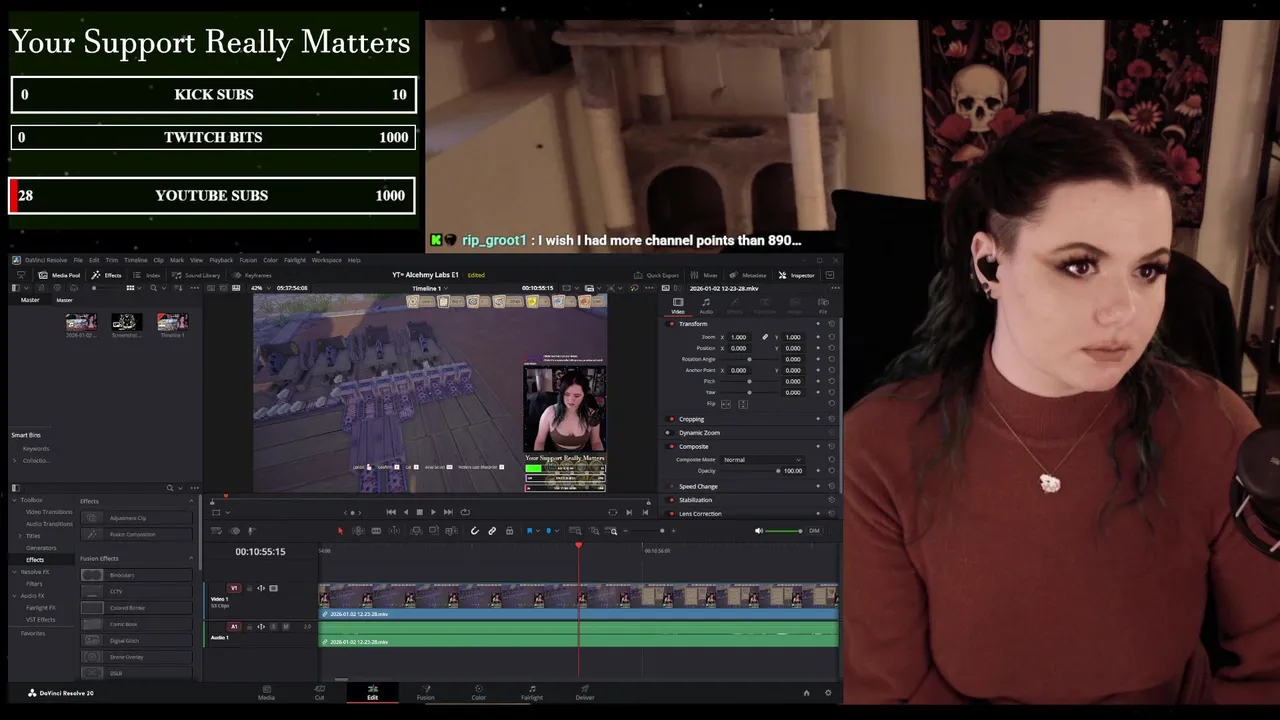This screenshot has height=720, width=1280.
Task: Select the Adjustment Clip effect
Action: pyautogui.click(x=136, y=518)
